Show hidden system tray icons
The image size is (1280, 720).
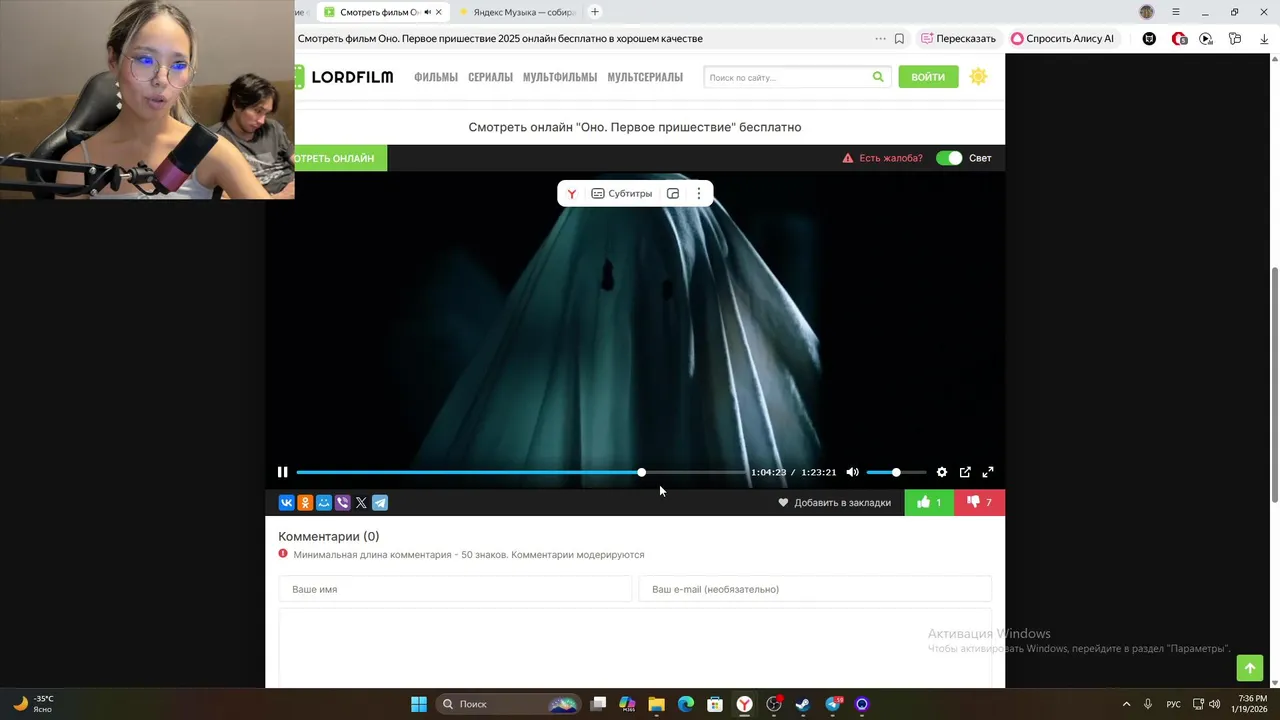click(x=1126, y=704)
